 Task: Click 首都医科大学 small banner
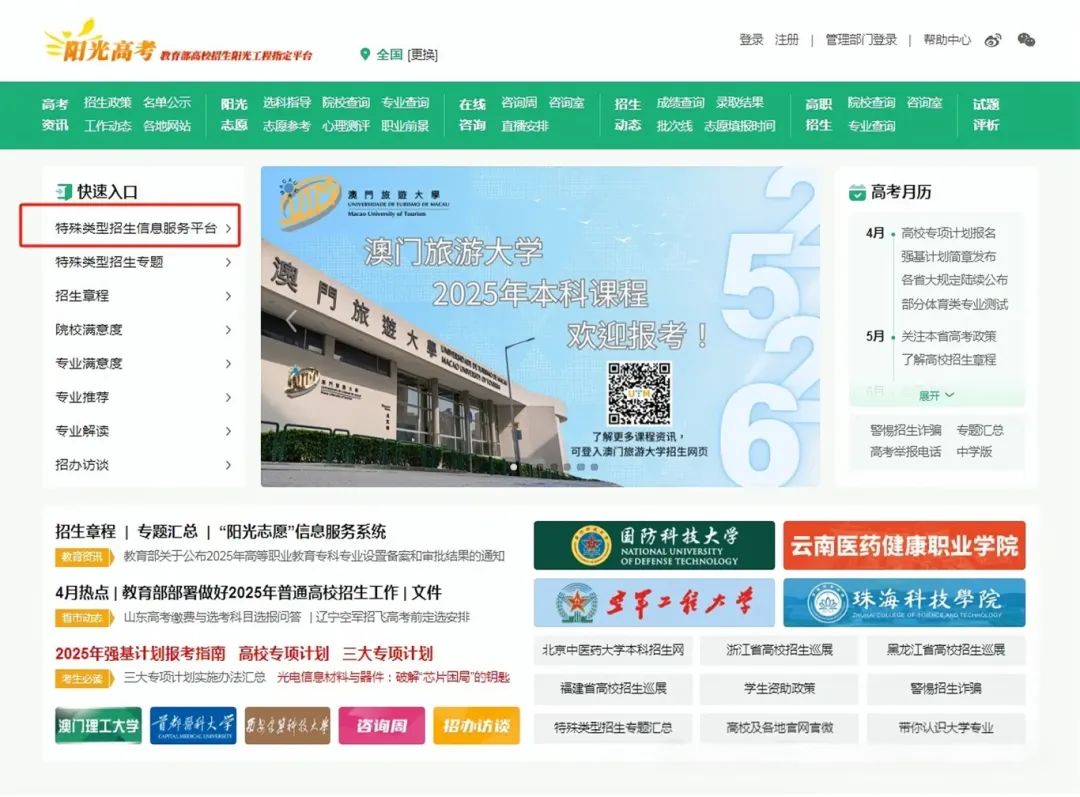(193, 725)
